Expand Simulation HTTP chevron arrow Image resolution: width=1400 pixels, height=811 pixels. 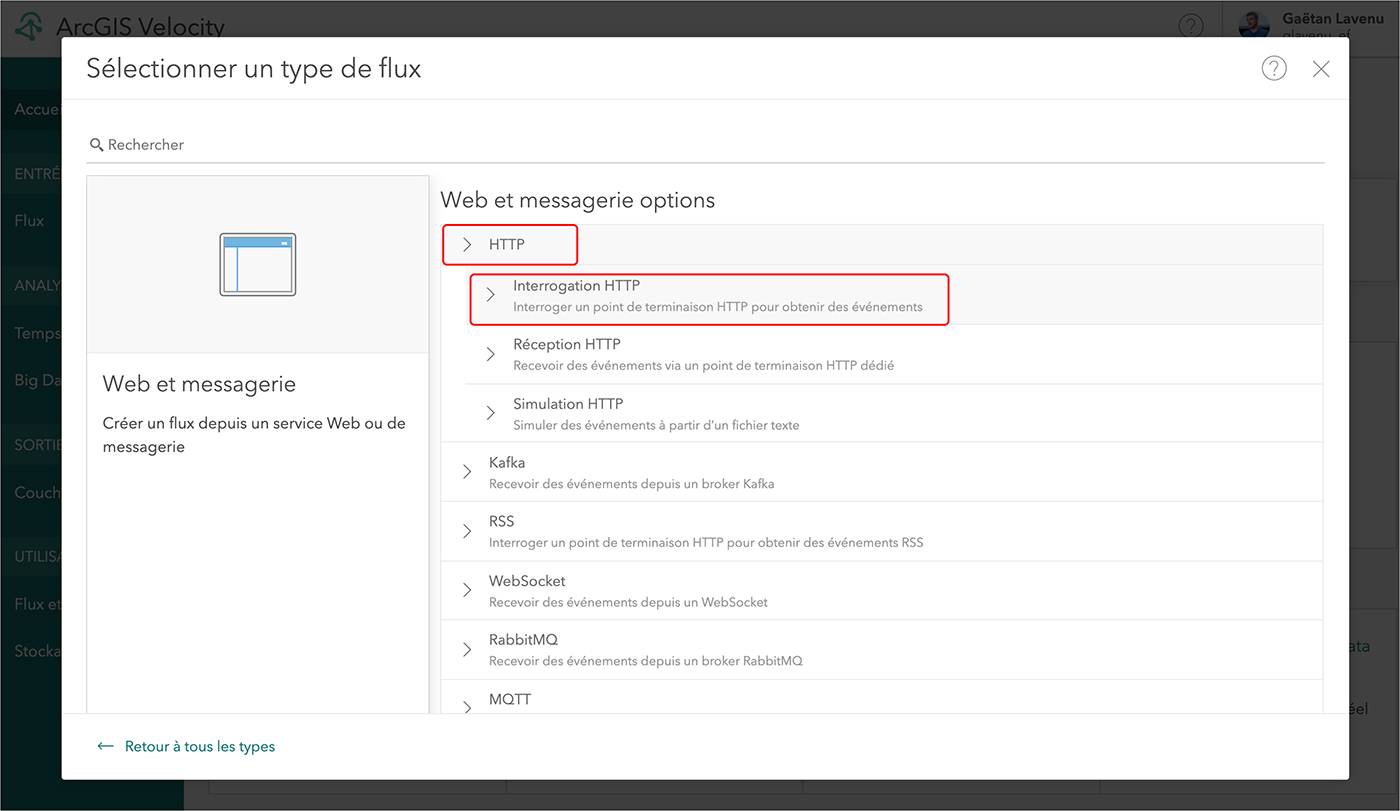tap(491, 413)
